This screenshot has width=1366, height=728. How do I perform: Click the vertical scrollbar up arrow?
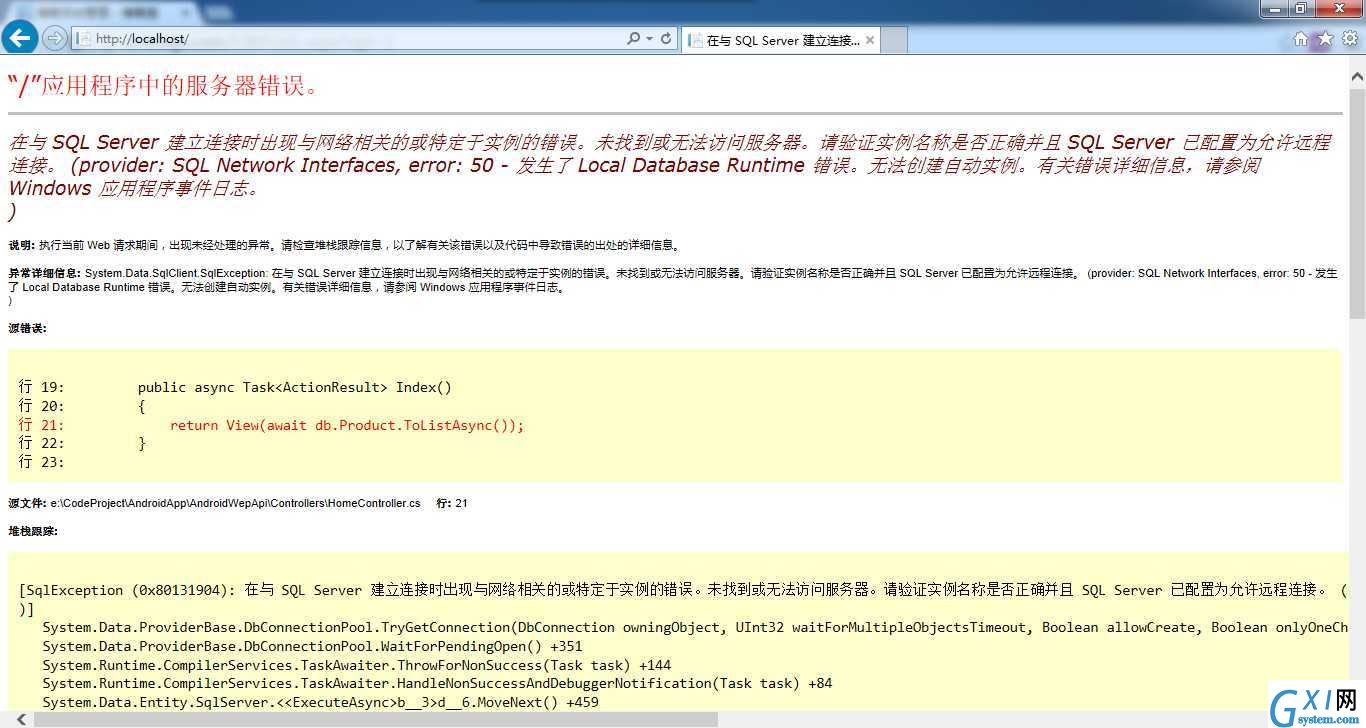click(1357, 75)
